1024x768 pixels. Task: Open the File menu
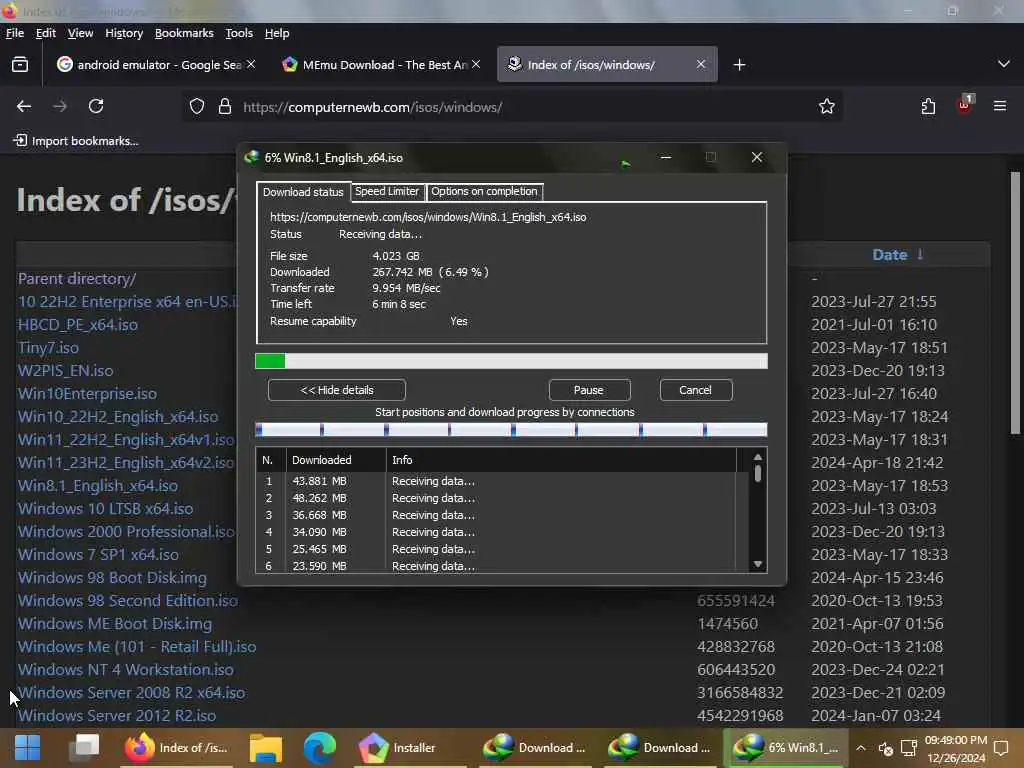14,33
